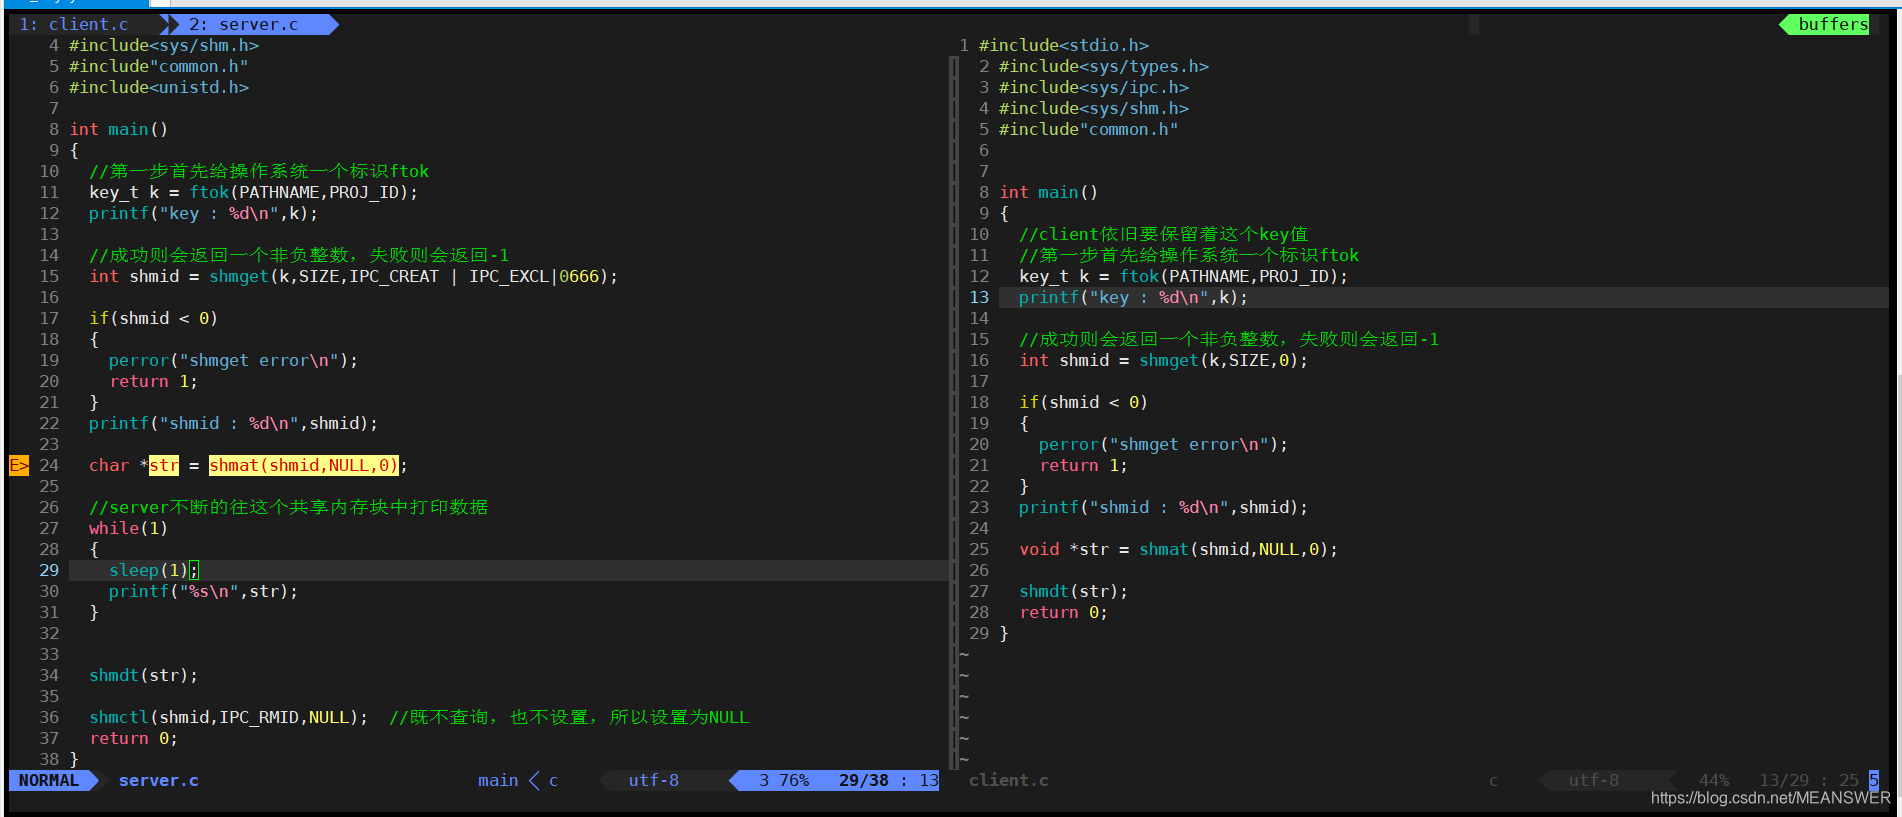Click shmctl(shmid,IPC_RMID,NULL) line
Viewport: 1902px width, 817px height.
point(228,717)
